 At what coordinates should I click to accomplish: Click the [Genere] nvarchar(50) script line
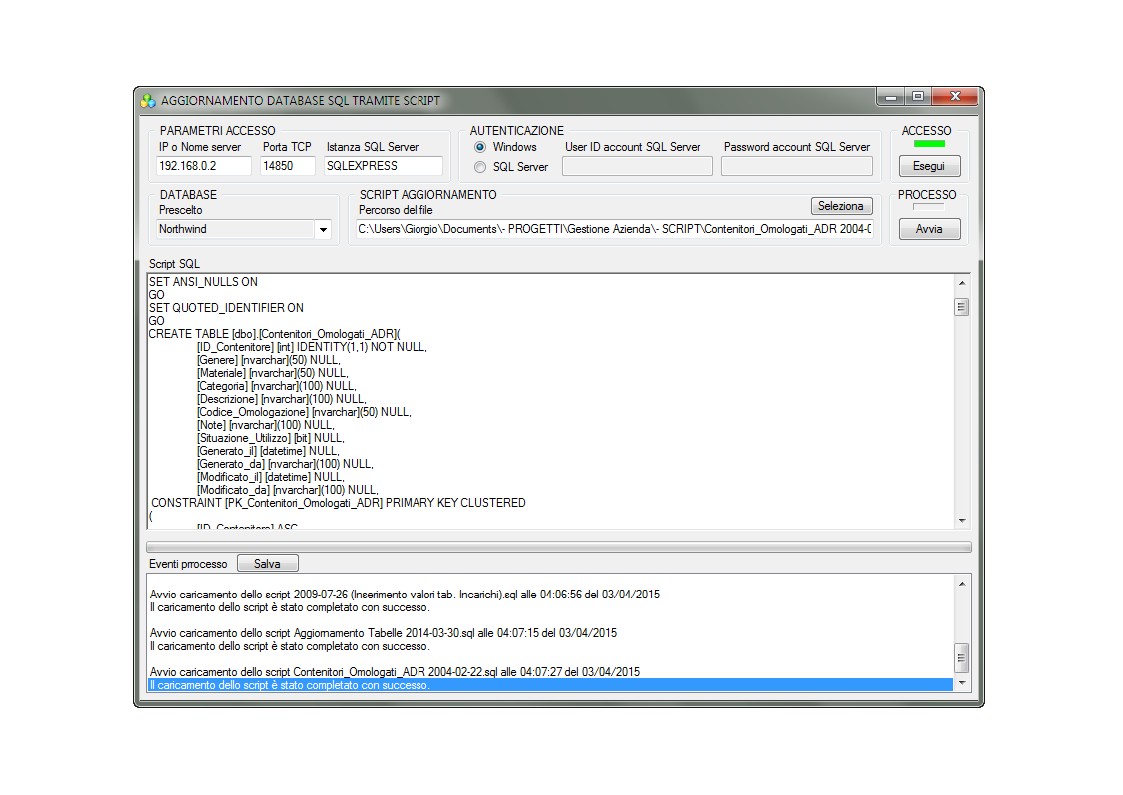[269, 360]
